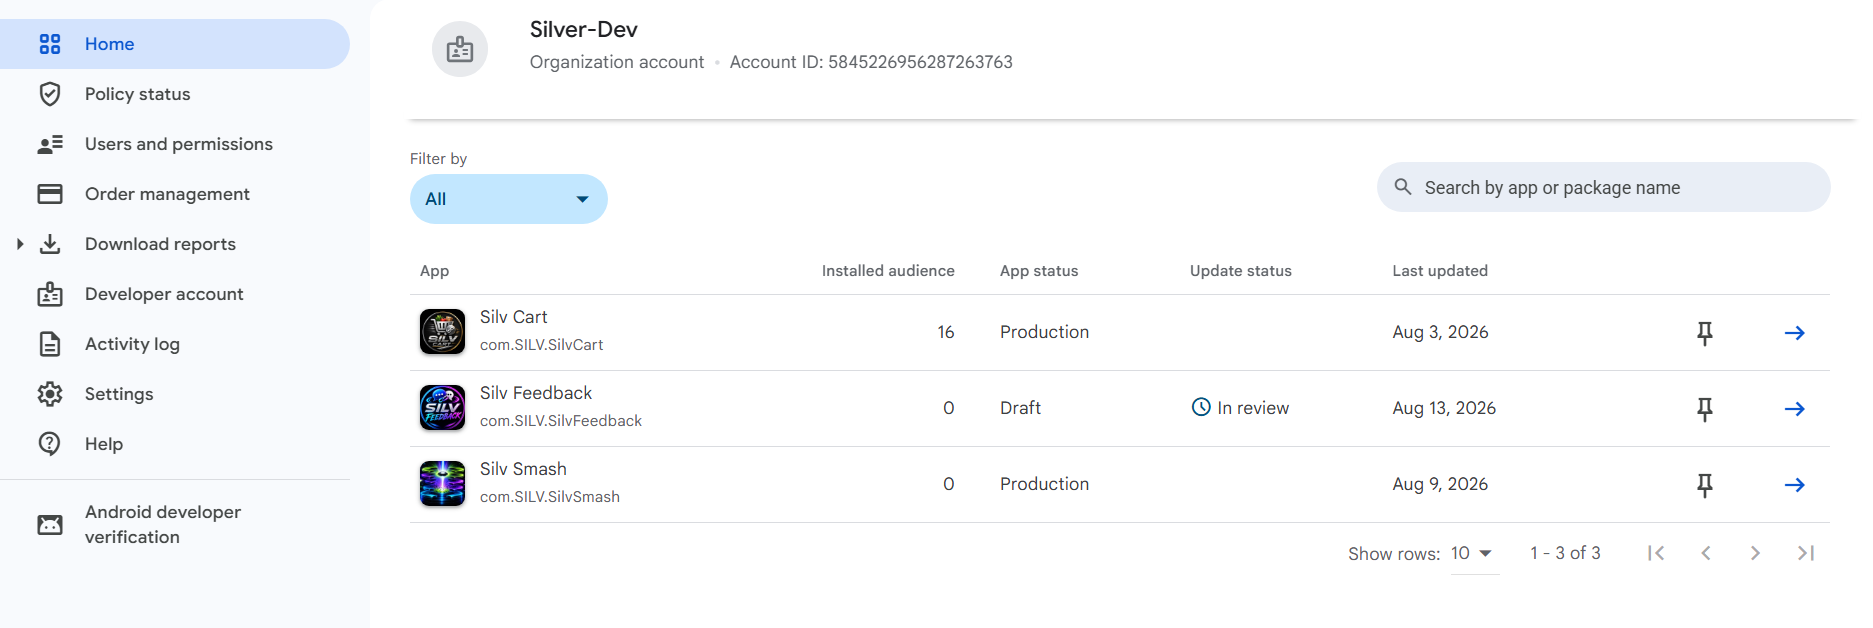1873x628 pixels.
Task: Pin the Silv Feedback app
Action: coord(1705,409)
